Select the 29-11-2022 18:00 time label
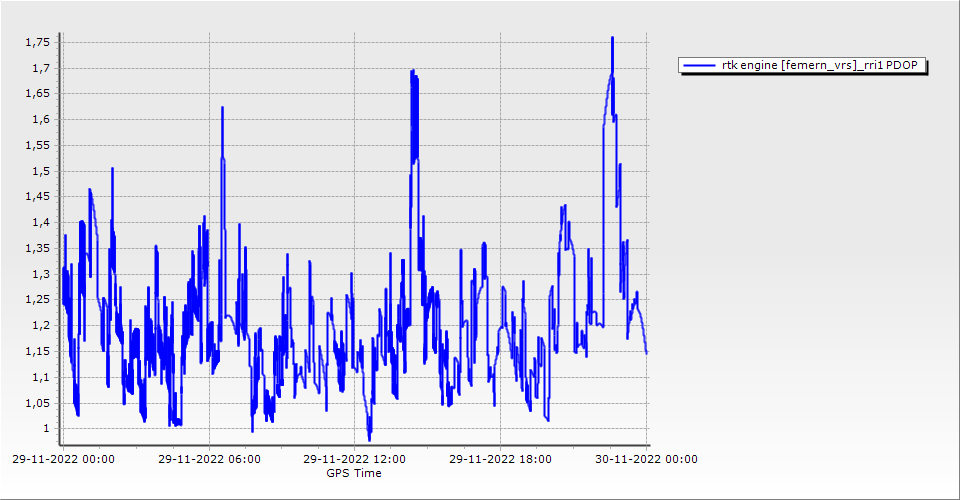The height and width of the screenshot is (500, 960). click(500, 459)
